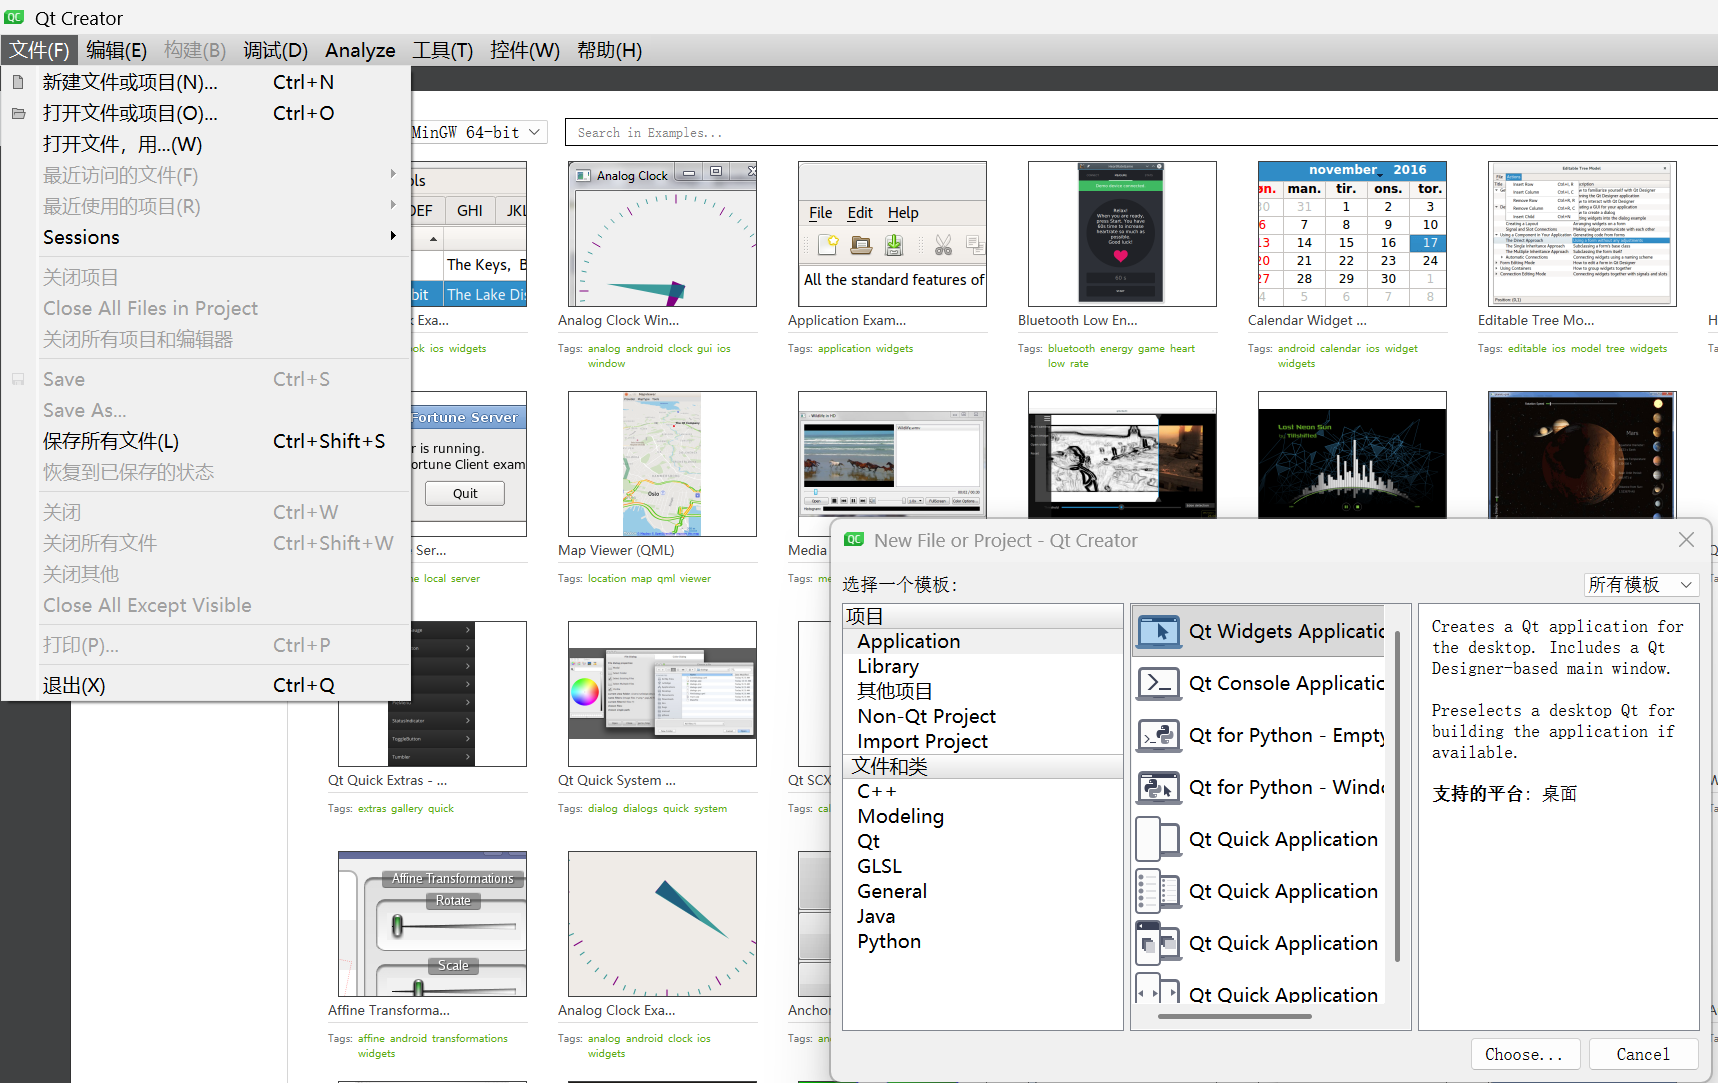Select 退出(X) to quit Qt Creator
Image resolution: width=1718 pixels, height=1083 pixels.
(x=206, y=685)
